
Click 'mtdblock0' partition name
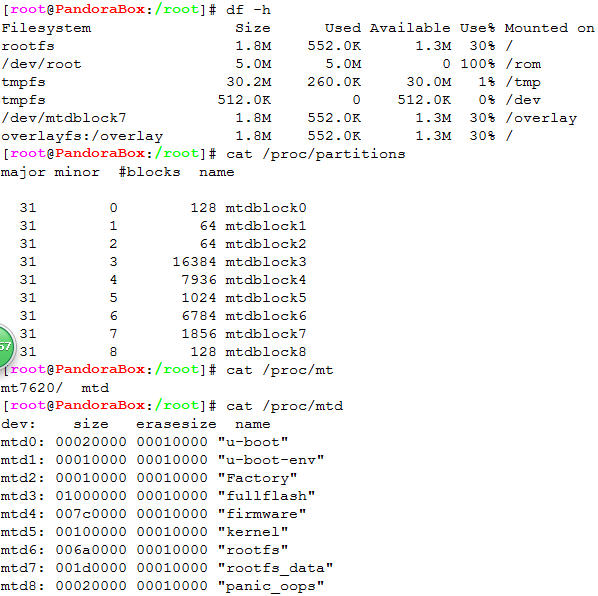[x=266, y=208]
